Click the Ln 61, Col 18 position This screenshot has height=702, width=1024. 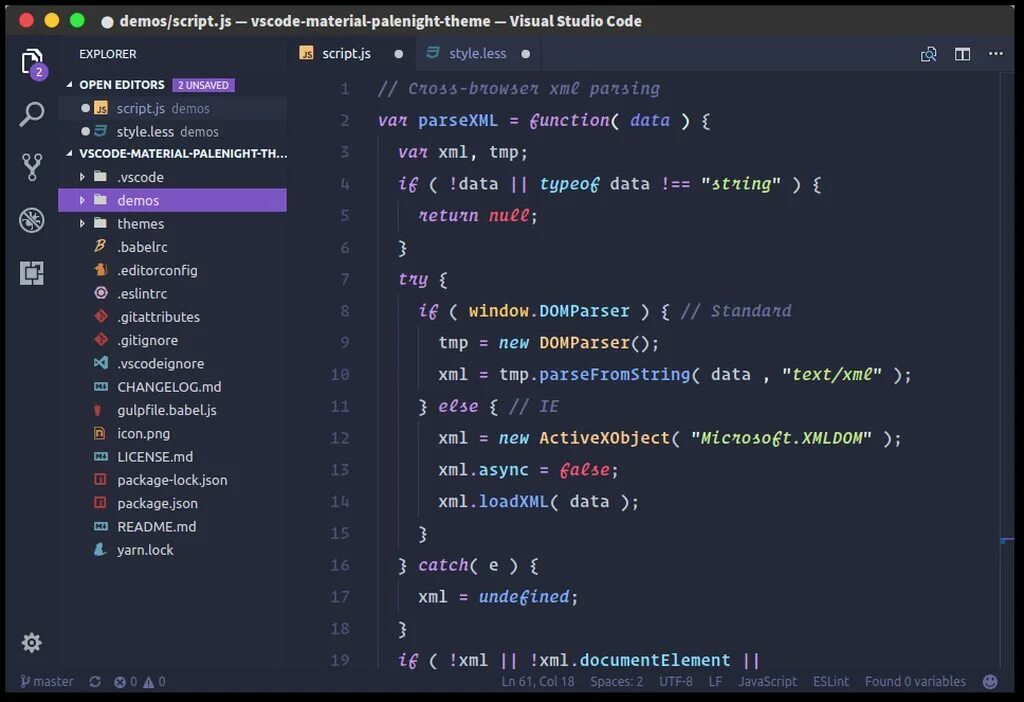538,682
